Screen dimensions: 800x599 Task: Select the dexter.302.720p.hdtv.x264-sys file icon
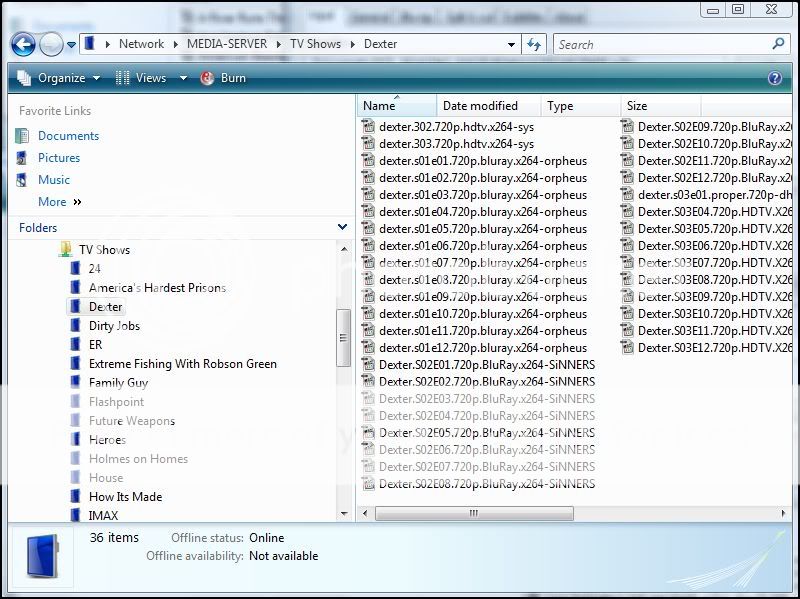pyautogui.click(x=368, y=127)
